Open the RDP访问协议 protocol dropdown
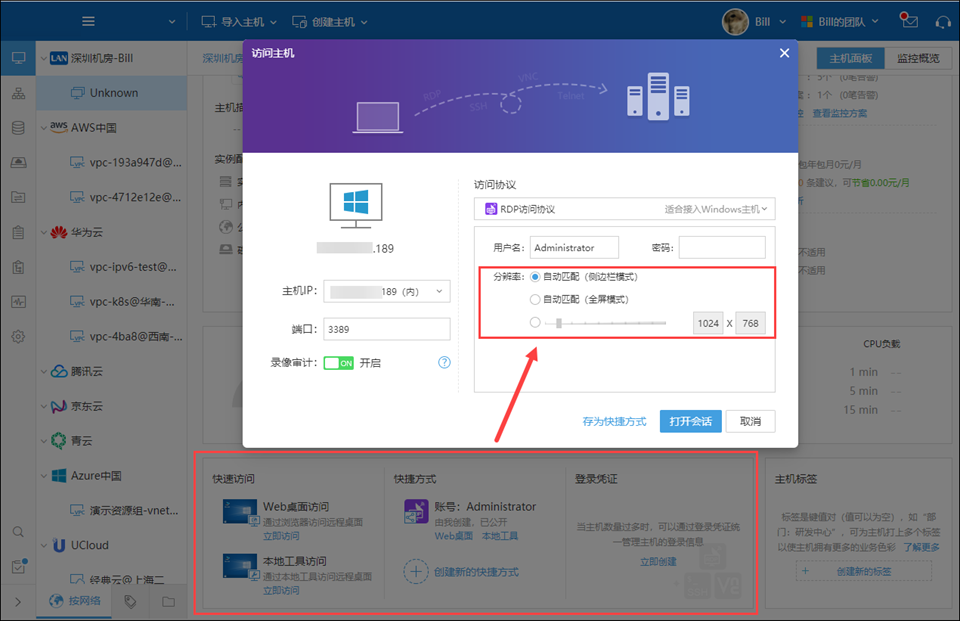This screenshot has height=621, width=960. [x=624, y=209]
